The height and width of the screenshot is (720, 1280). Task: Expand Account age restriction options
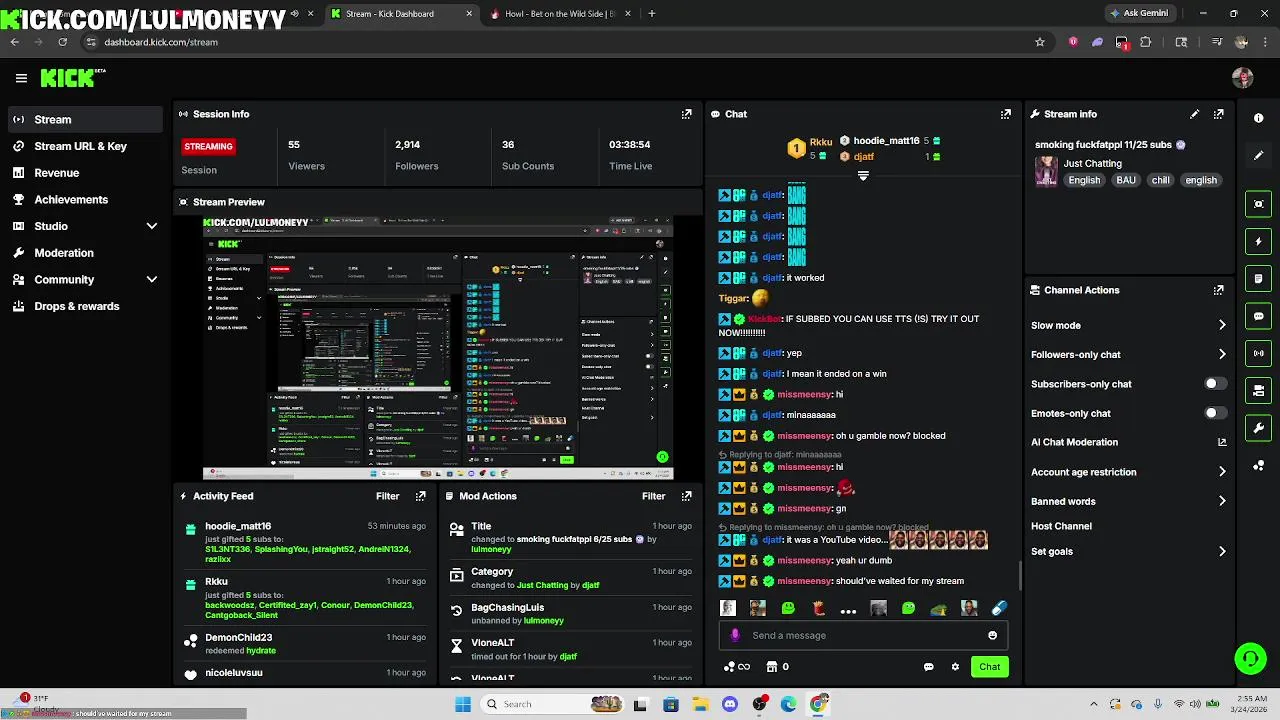coord(1222,472)
